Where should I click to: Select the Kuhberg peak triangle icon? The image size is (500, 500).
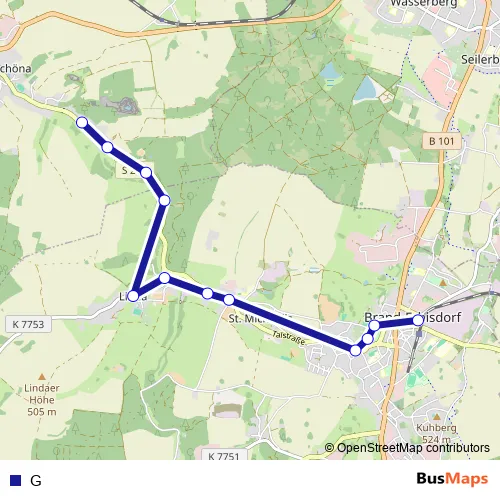[x=437, y=417]
